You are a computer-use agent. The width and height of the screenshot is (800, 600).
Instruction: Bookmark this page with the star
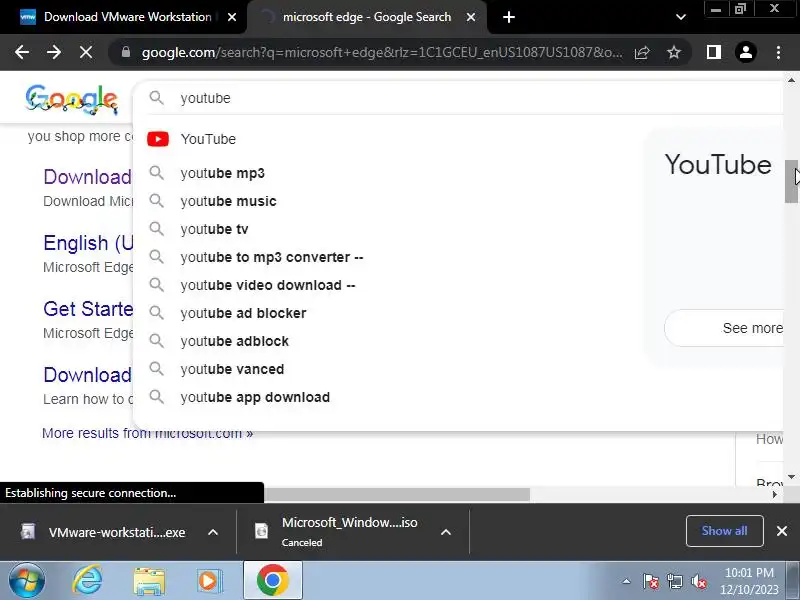[674, 52]
